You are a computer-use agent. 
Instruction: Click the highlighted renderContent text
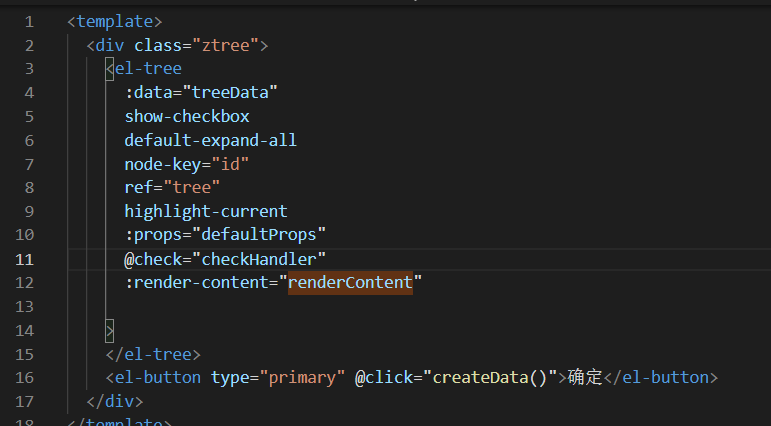pos(350,284)
